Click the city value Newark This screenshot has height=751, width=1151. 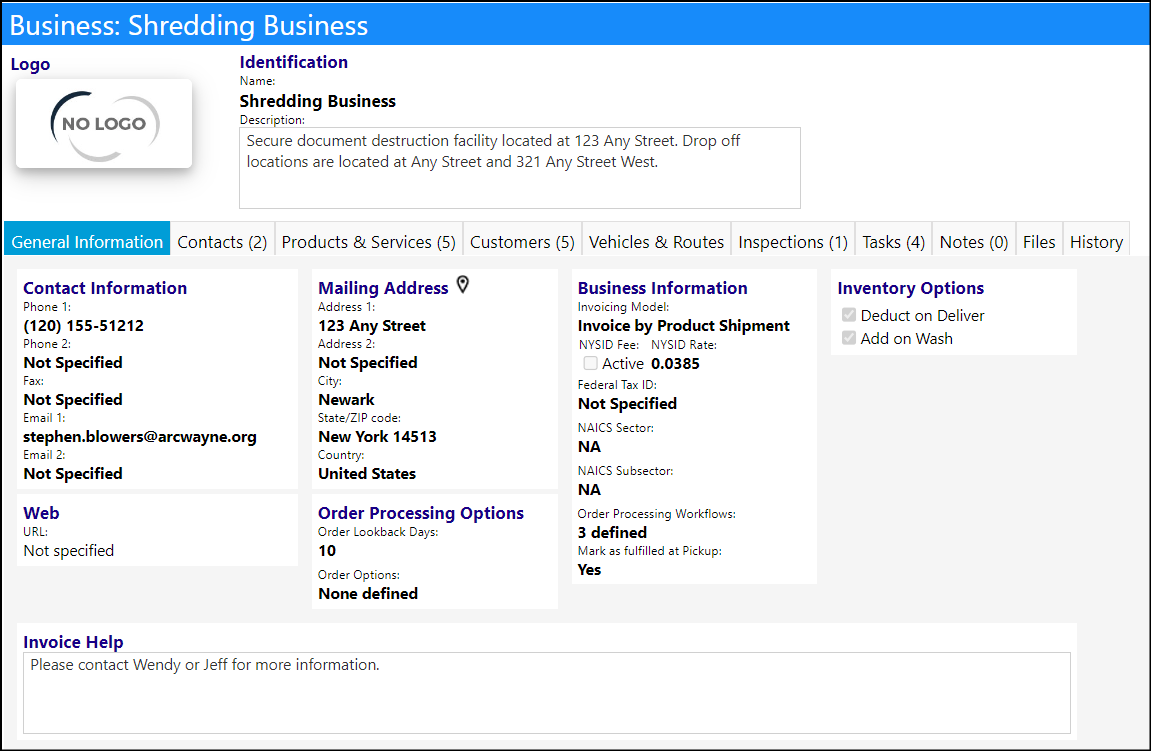coord(346,400)
